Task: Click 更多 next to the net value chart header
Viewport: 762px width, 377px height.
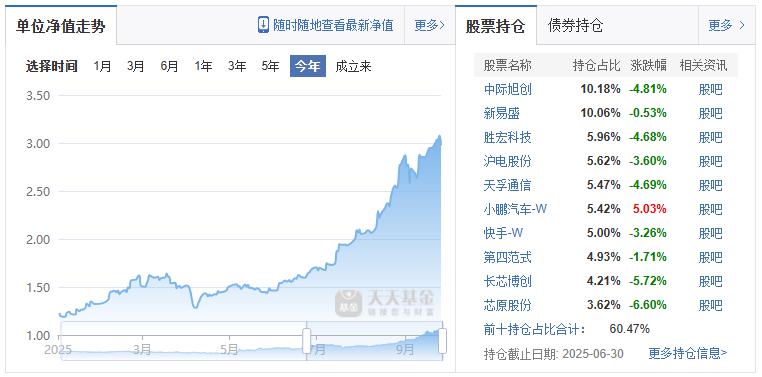Action: coord(430,25)
